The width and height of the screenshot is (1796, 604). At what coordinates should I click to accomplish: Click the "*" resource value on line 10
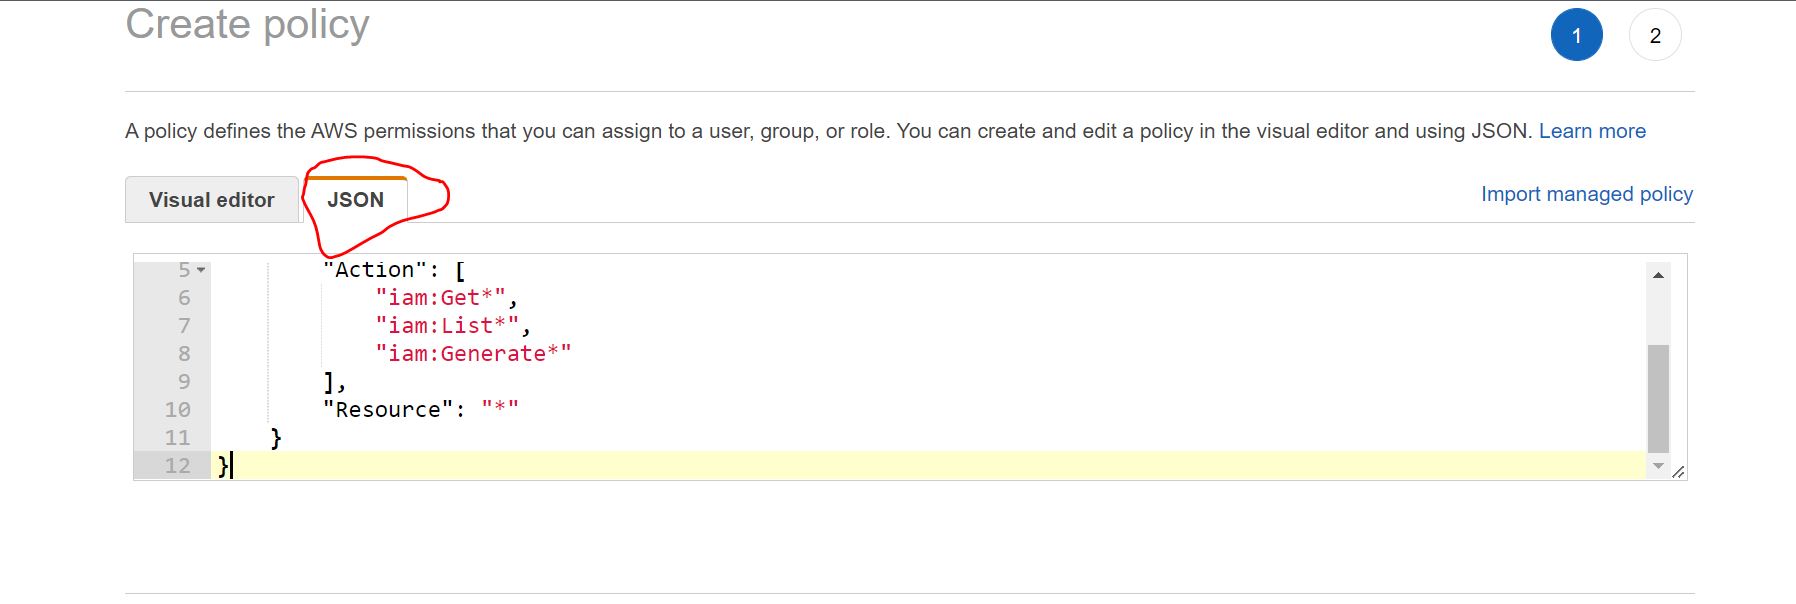(500, 408)
